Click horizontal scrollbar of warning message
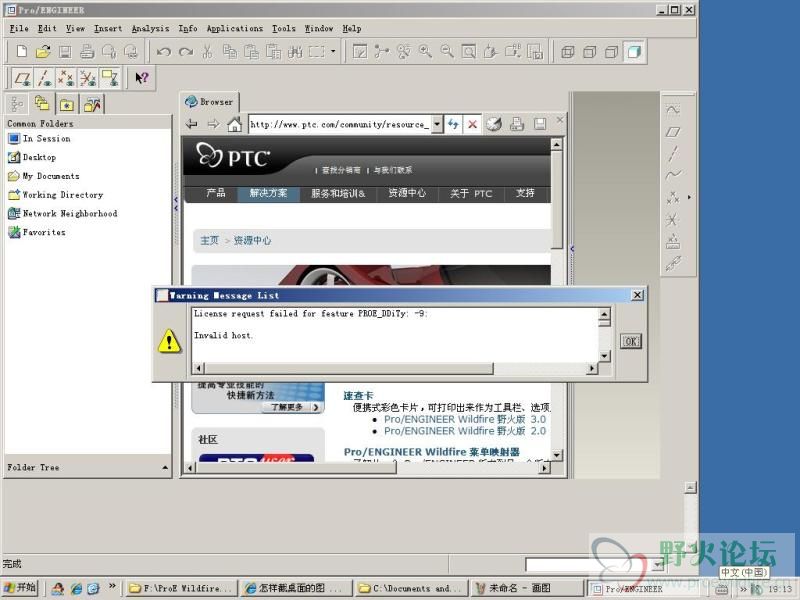The height and width of the screenshot is (600, 800). [348, 368]
